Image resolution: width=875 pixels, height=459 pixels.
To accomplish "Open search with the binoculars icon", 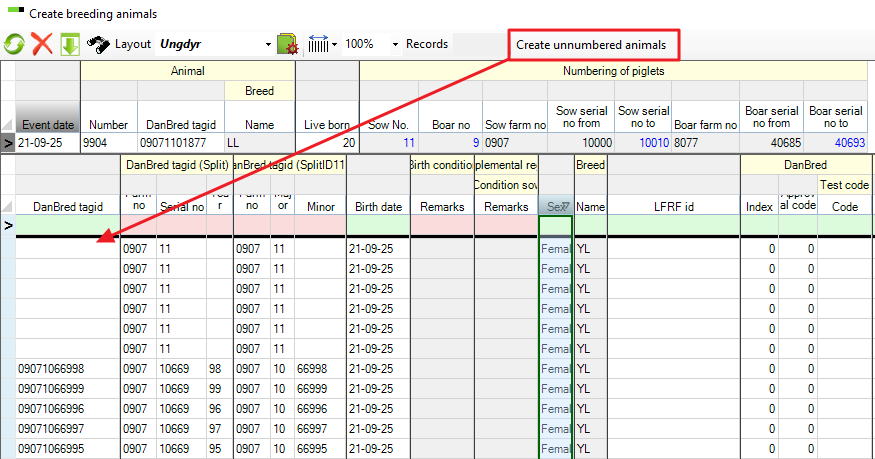I will click(x=98, y=44).
